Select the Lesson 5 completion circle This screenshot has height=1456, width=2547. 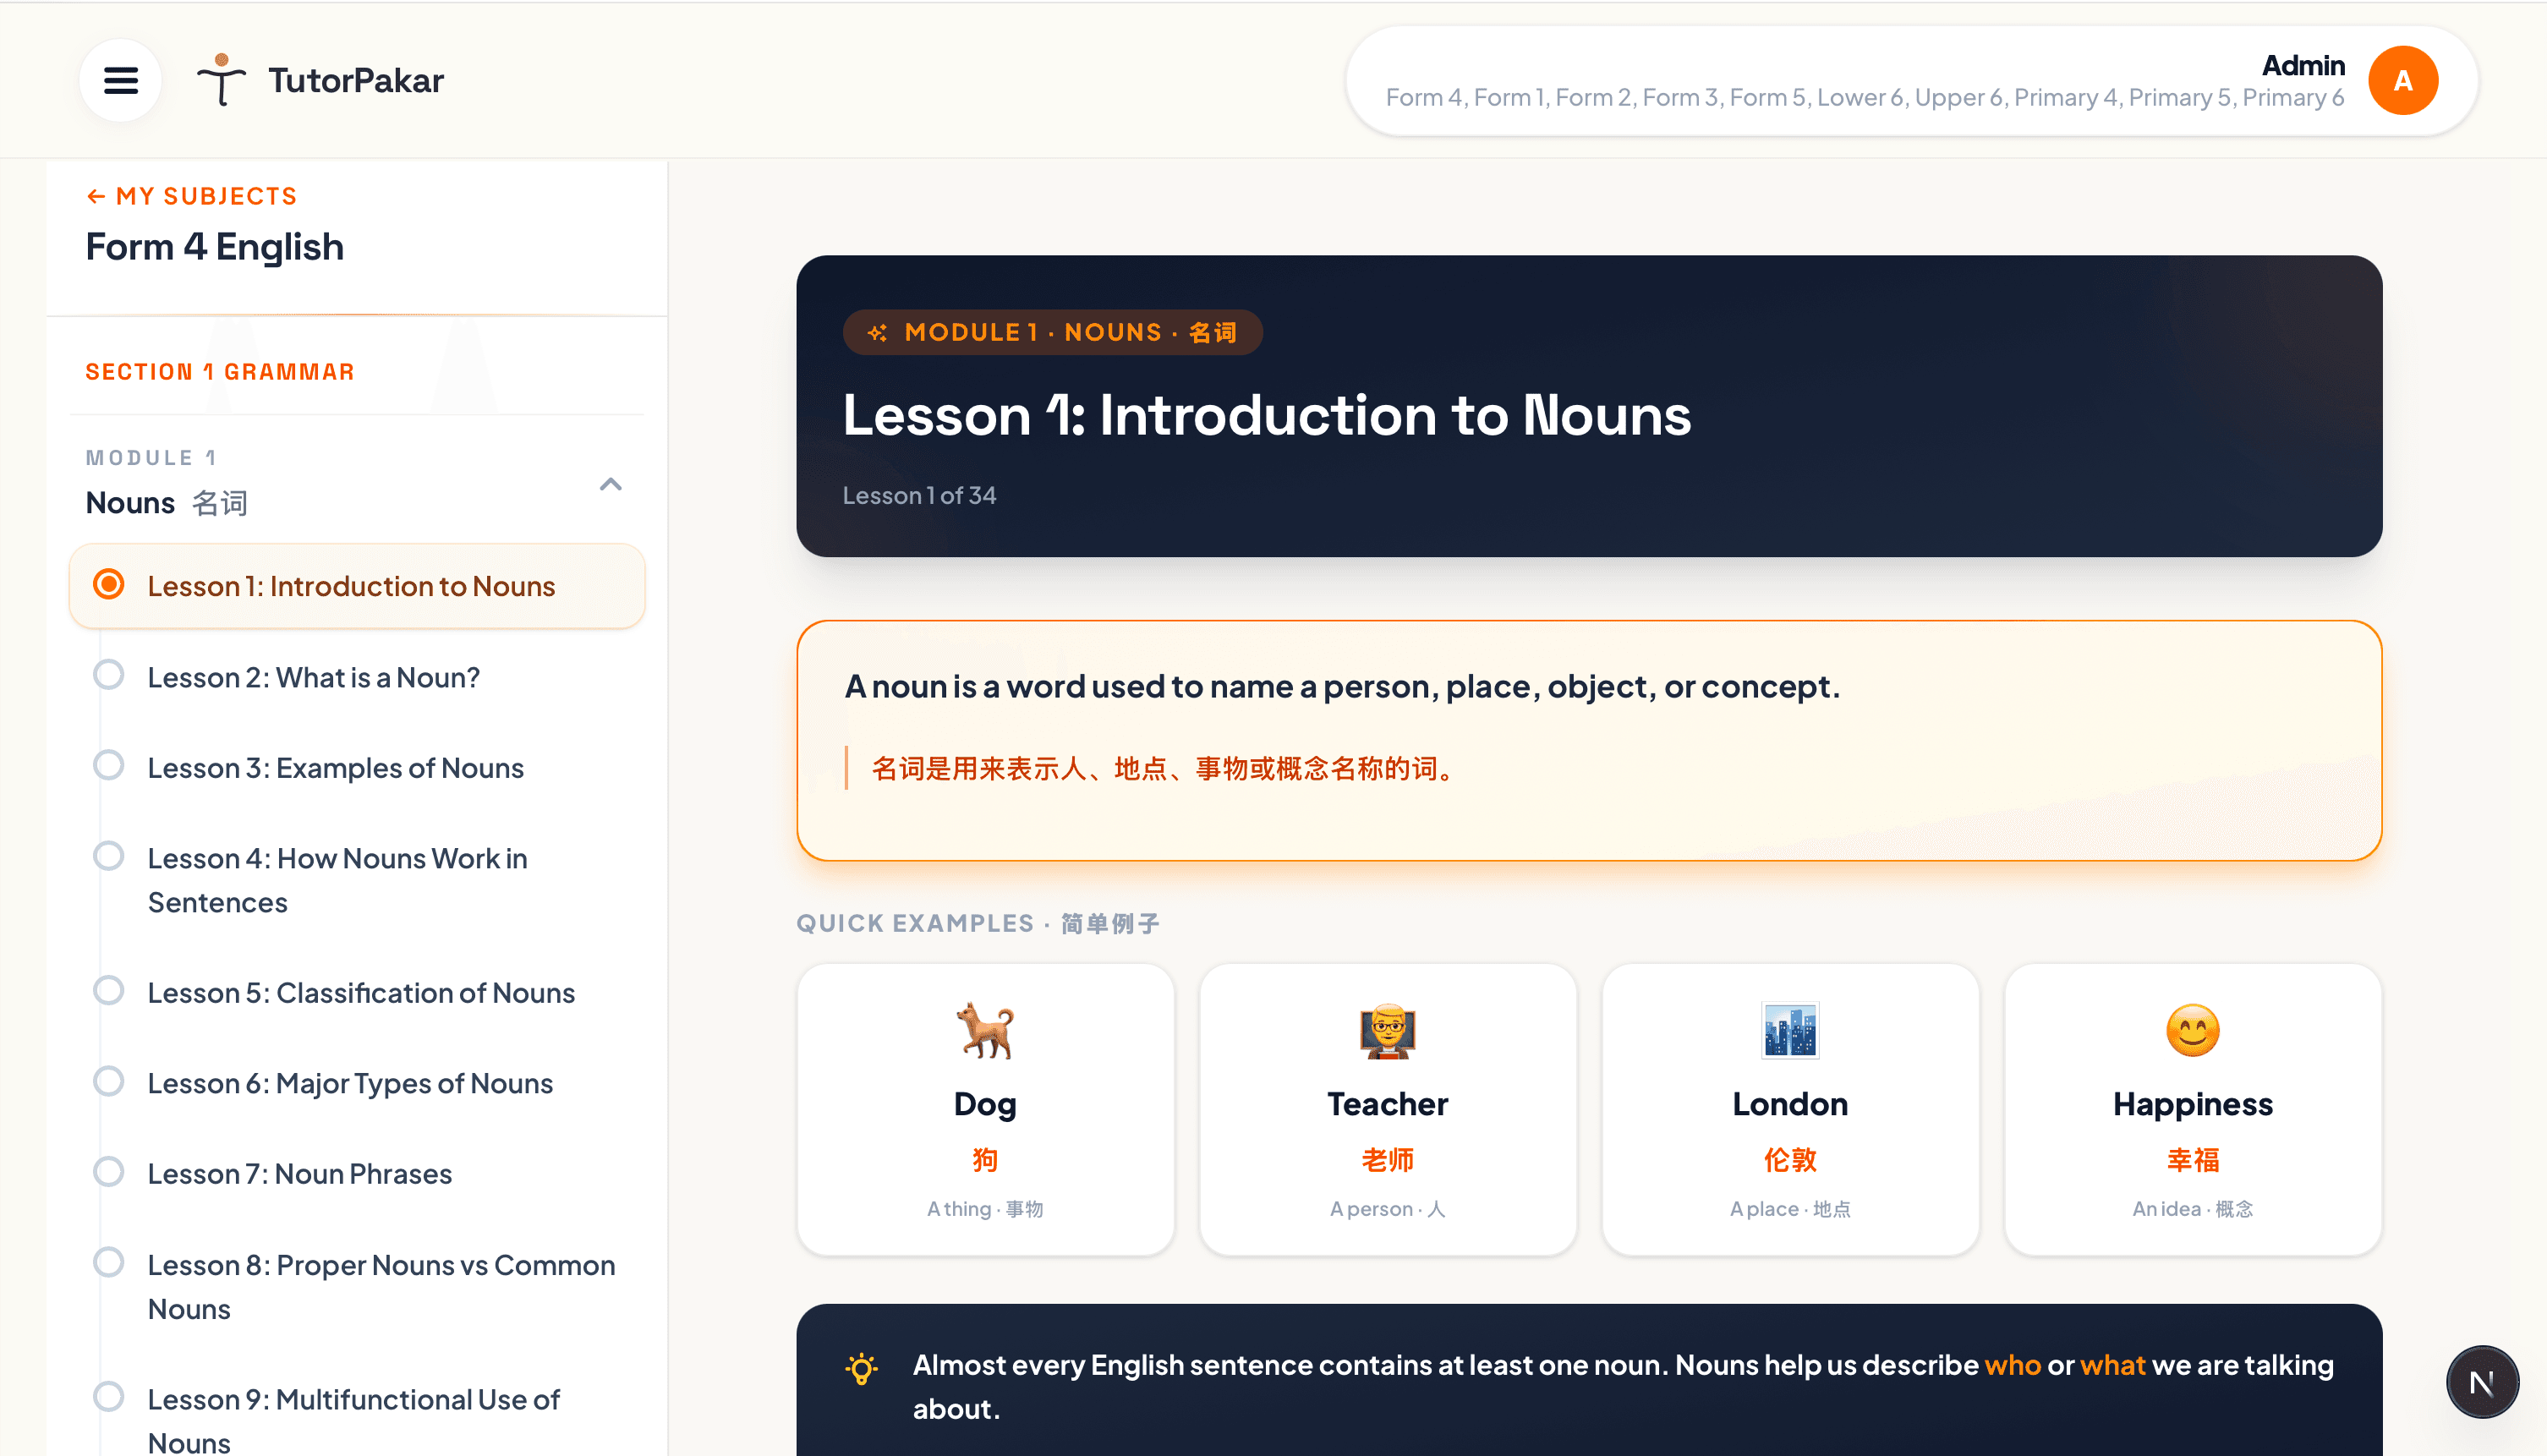108,989
